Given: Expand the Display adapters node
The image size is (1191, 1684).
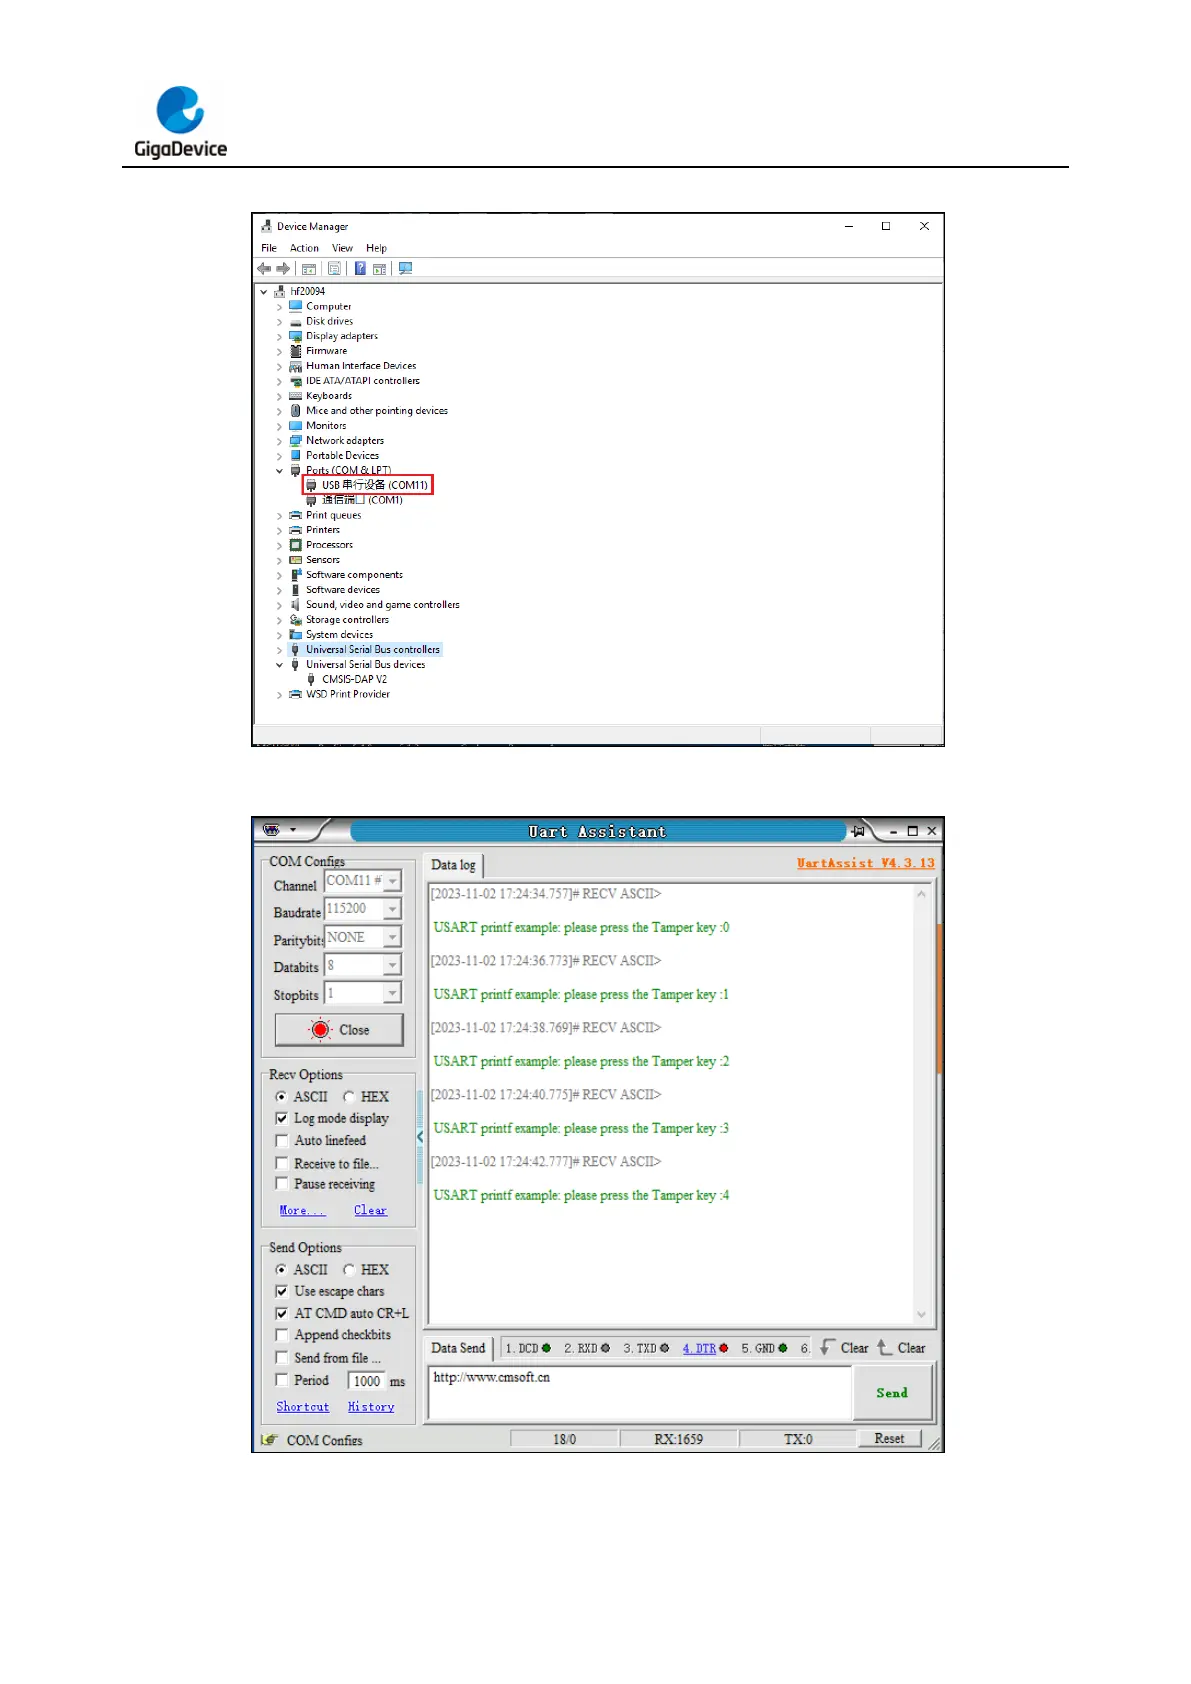Looking at the screenshot, I should click(279, 337).
